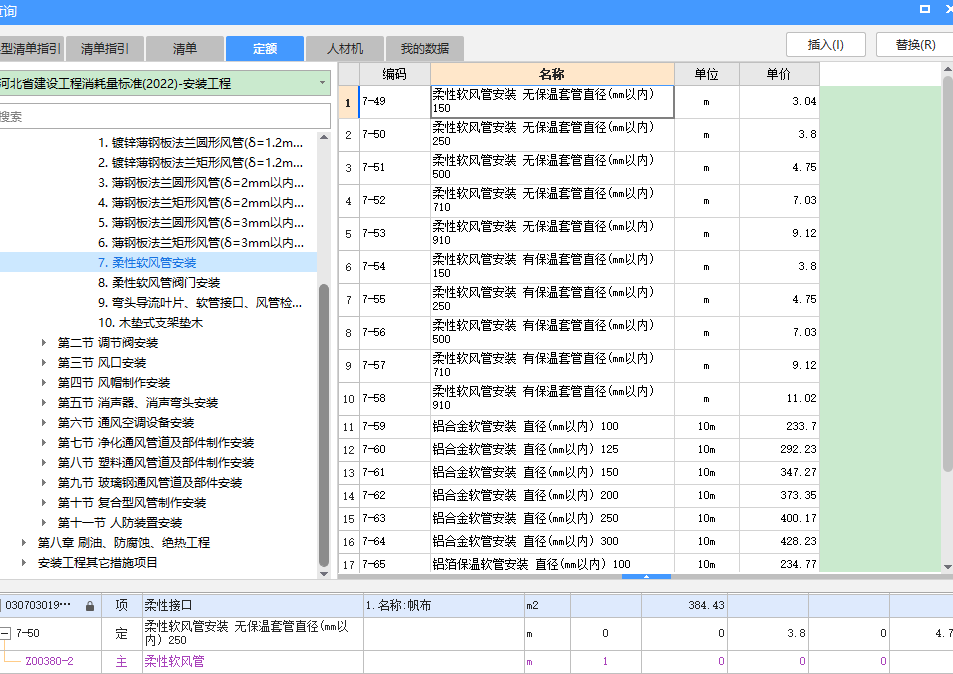
Task: Click the 替换(R) button
Action: pos(915,45)
